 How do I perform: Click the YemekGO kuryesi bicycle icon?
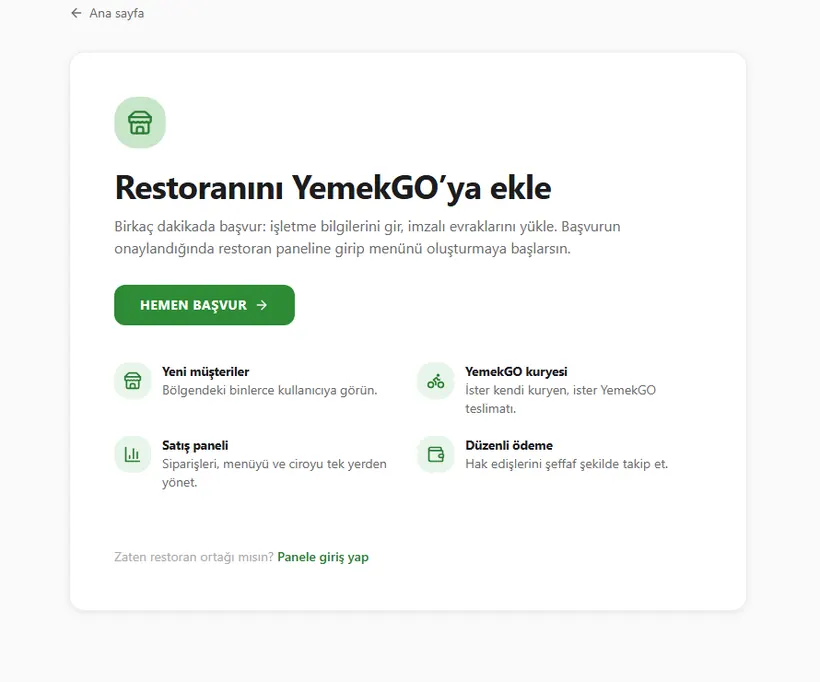[x=436, y=381]
